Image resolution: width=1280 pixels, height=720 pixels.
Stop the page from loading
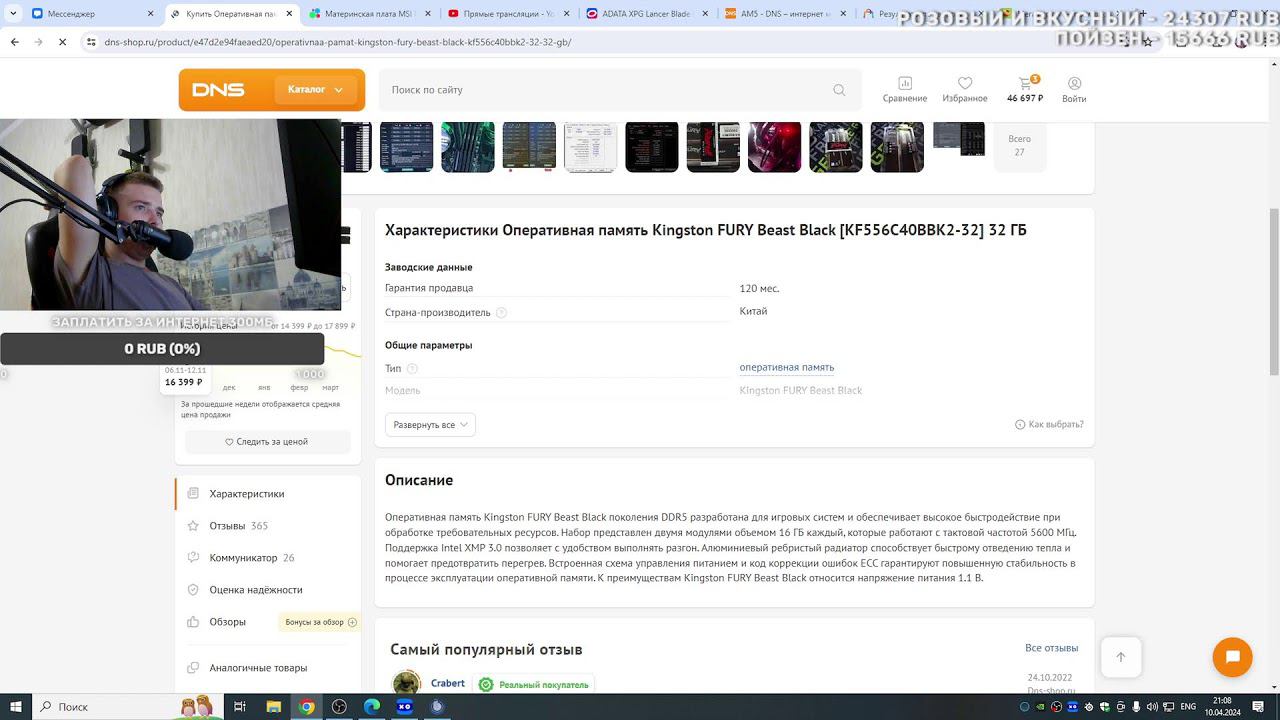pyautogui.click(x=62, y=42)
